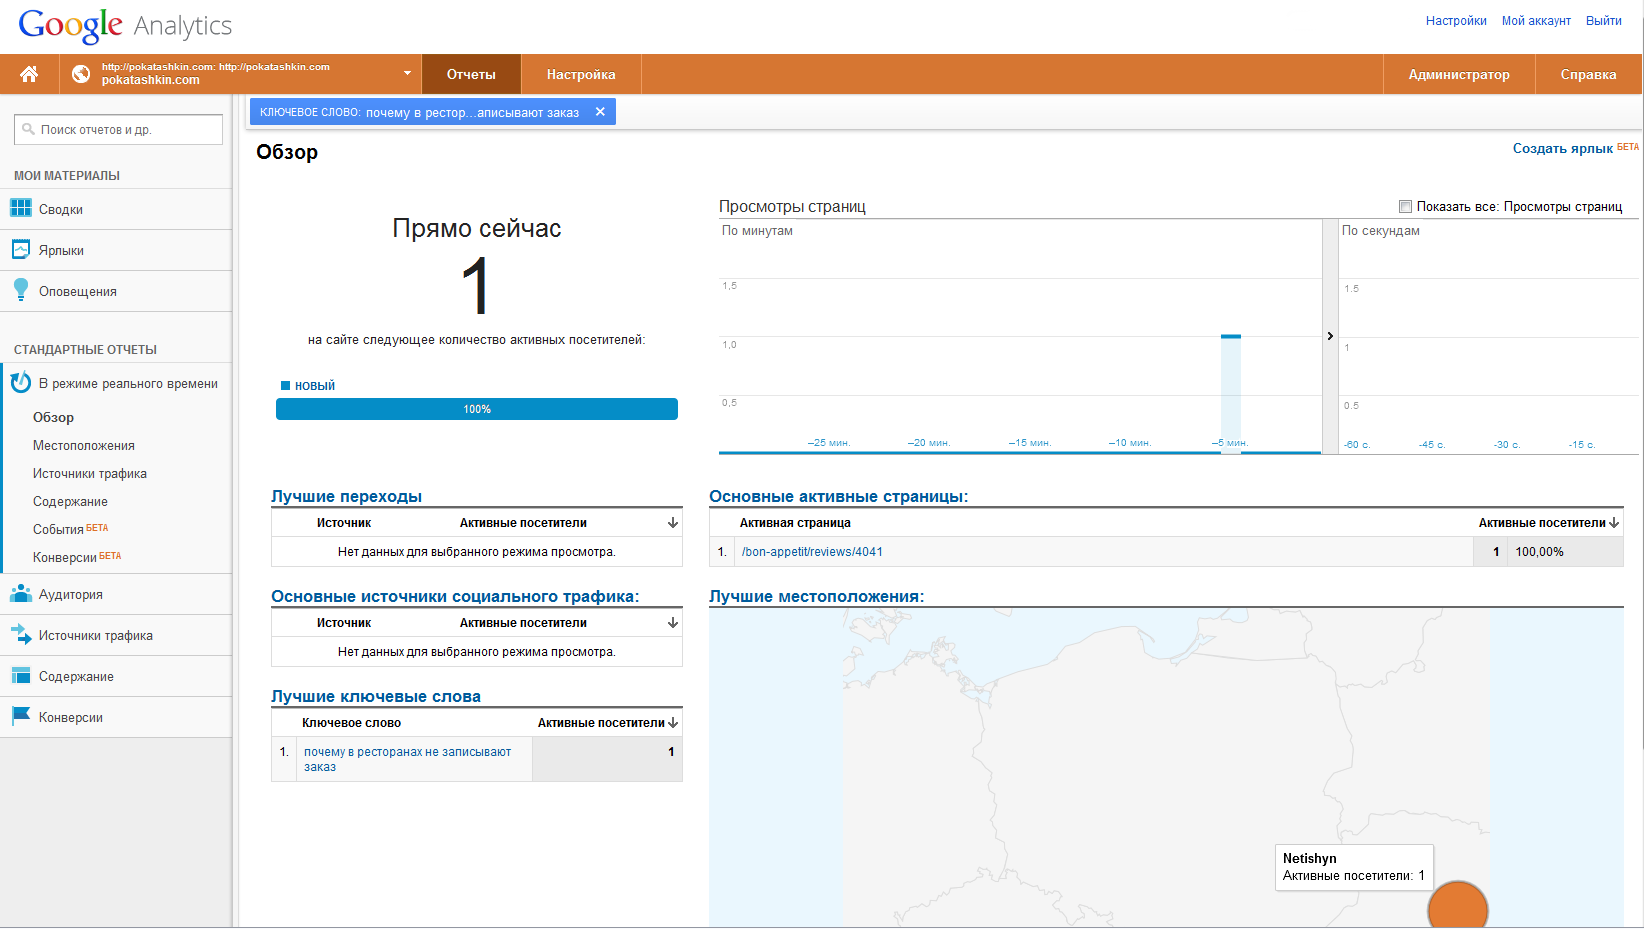Click the main Источники трафика arrow icon
Screen dimensions: 1644x929
coord(21,634)
